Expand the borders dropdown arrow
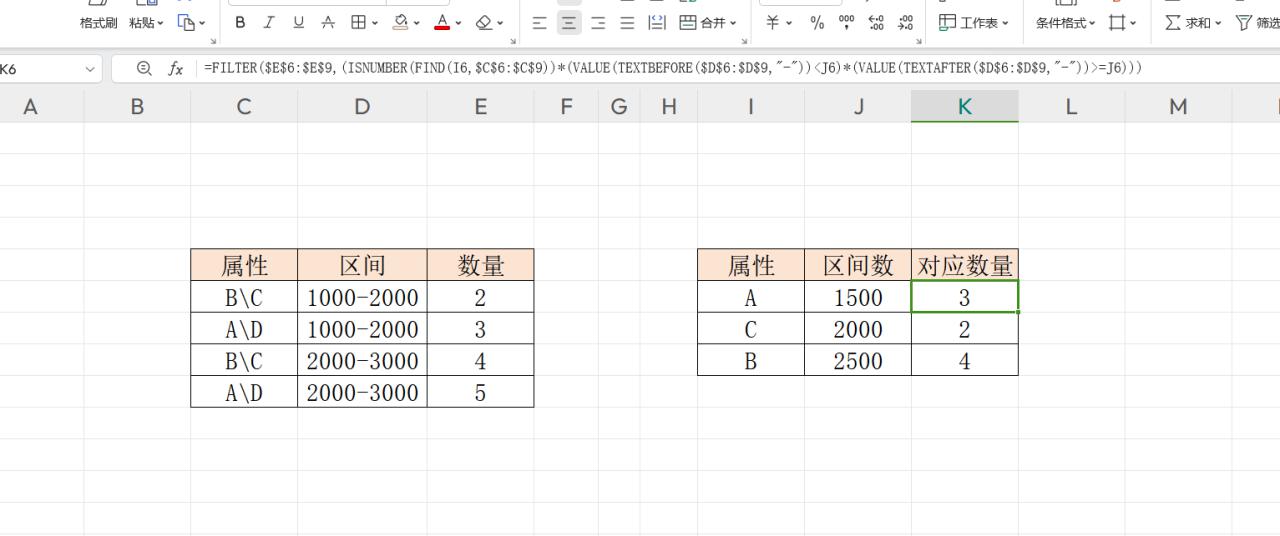Screen dimensions: 1280x536 tap(375, 22)
